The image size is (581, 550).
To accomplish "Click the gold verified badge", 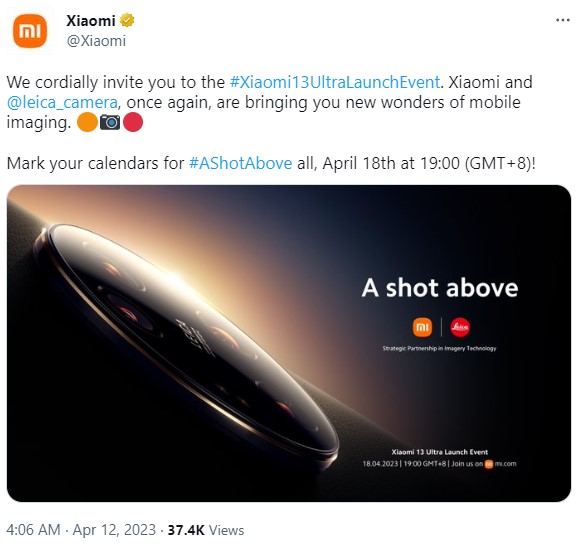I will click(x=127, y=20).
